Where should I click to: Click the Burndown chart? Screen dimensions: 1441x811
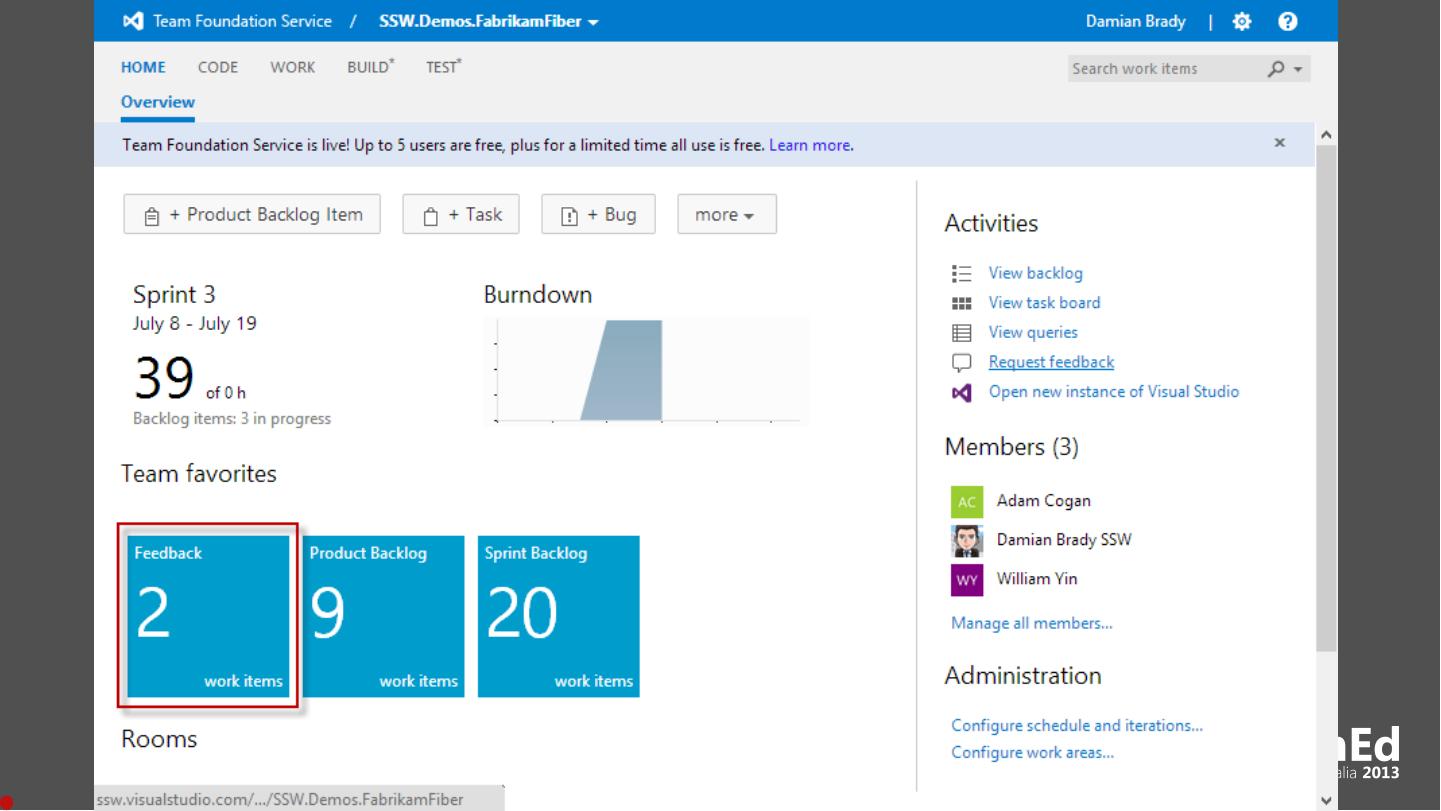point(646,371)
